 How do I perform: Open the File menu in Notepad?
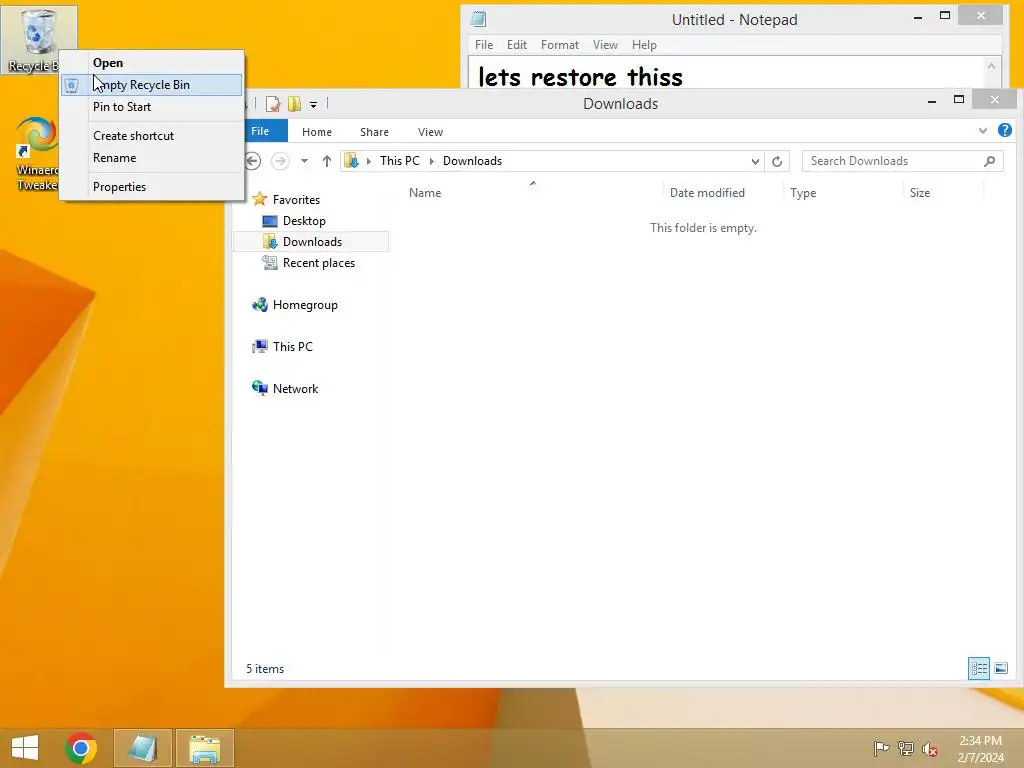pyautogui.click(x=484, y=45)
